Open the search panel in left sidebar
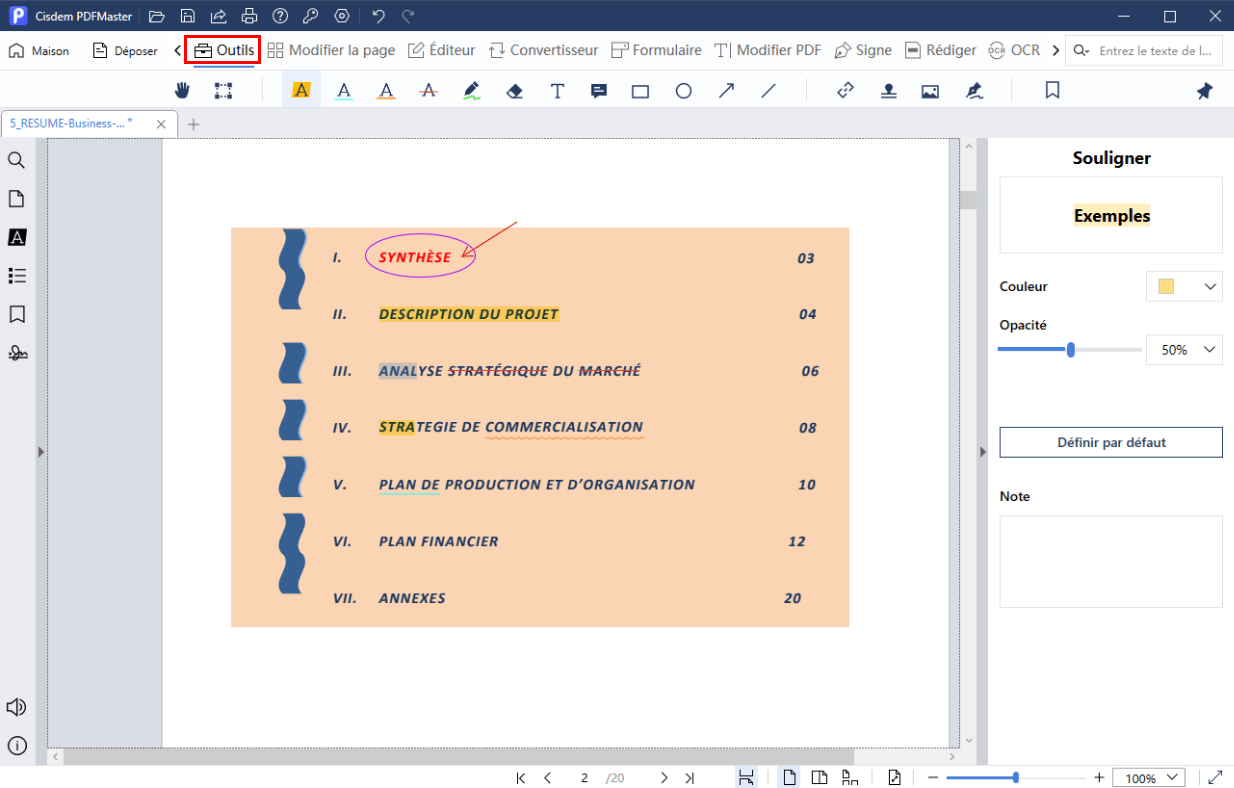This screenshot has width=1234, height=788. pos(16,160)
